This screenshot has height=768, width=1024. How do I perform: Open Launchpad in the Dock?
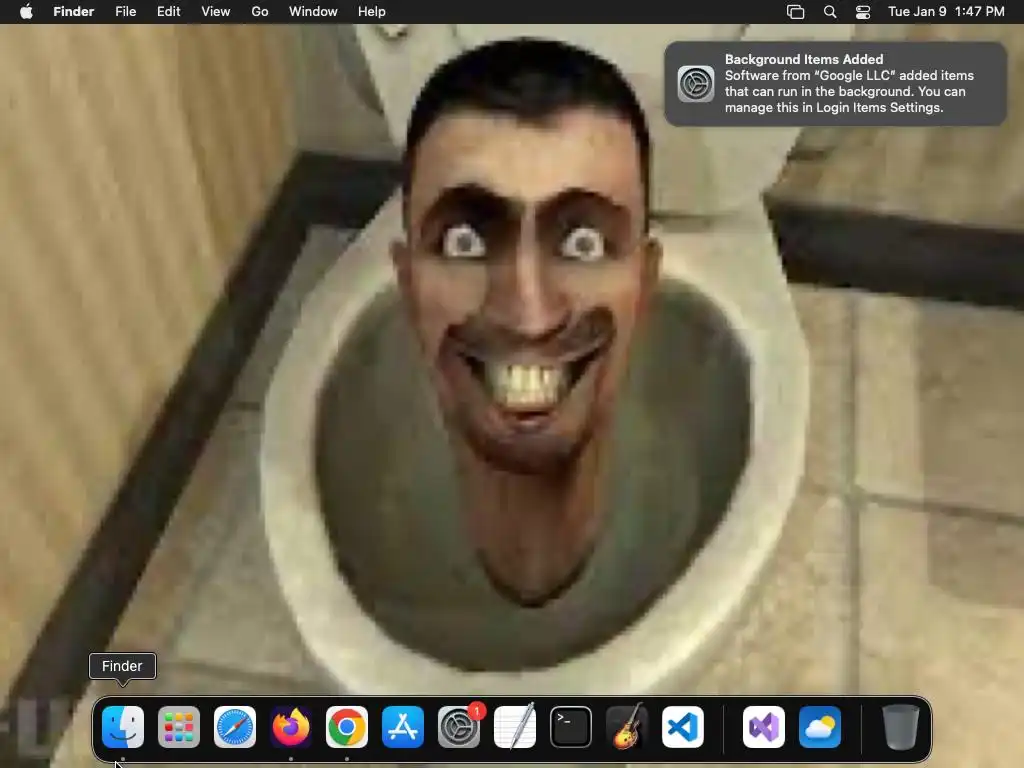click(179, 727)
